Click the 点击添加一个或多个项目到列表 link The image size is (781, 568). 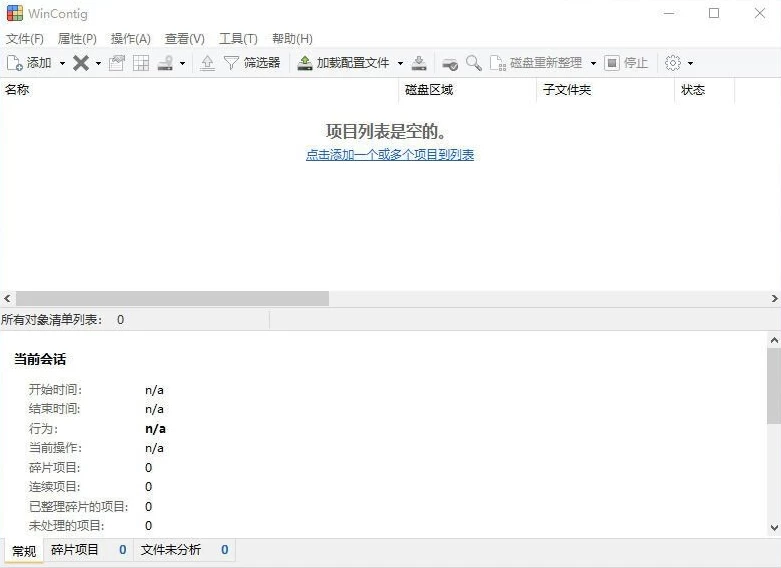point(390,155)
